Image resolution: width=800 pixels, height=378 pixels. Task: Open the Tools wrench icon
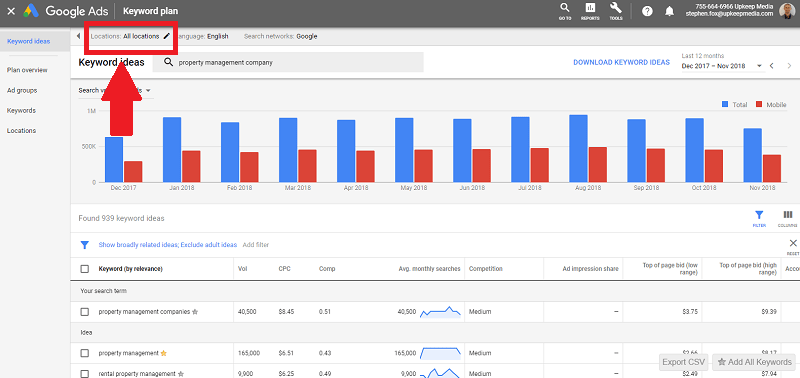[615, 10]
